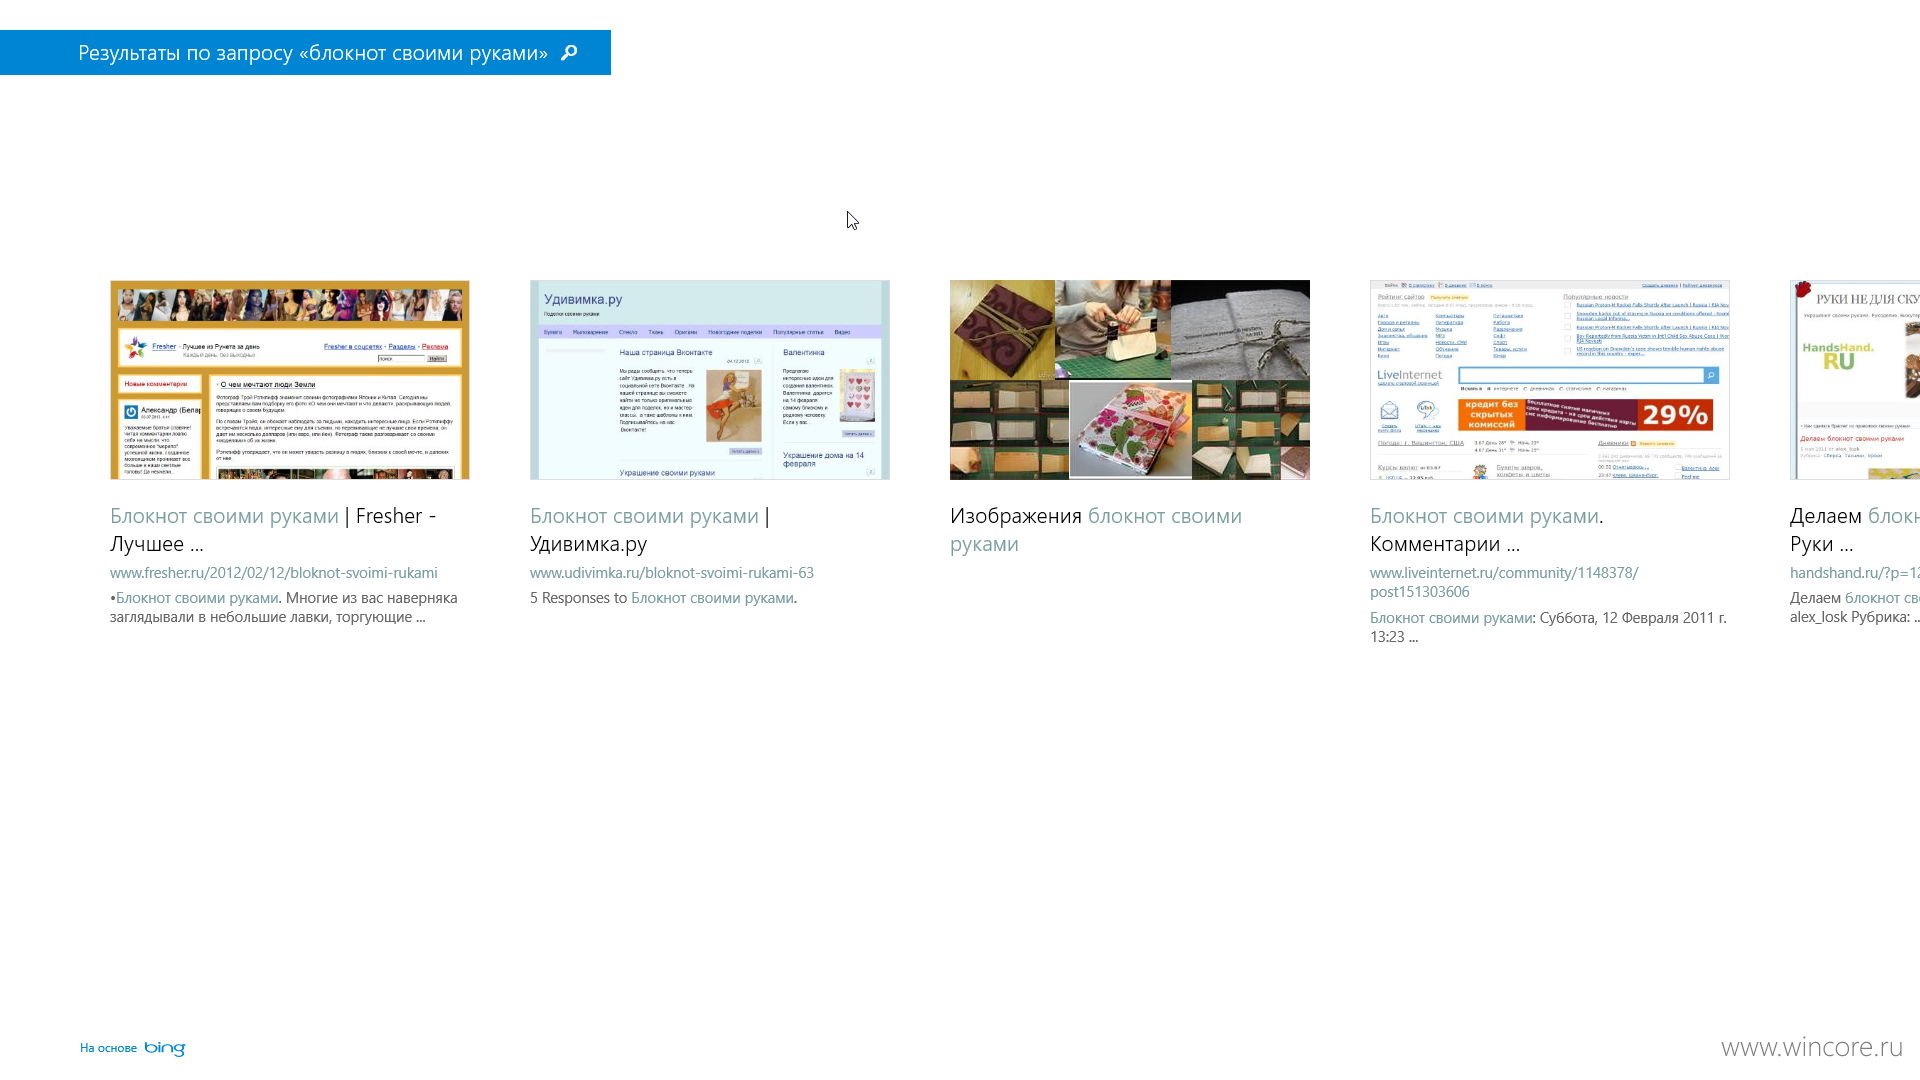Image resolution: width=1920 pixels, height=1080 pixels.
Task: Open the 'Блокнот своими руками. Комментарии' title link
Action: pos(1487,530)
